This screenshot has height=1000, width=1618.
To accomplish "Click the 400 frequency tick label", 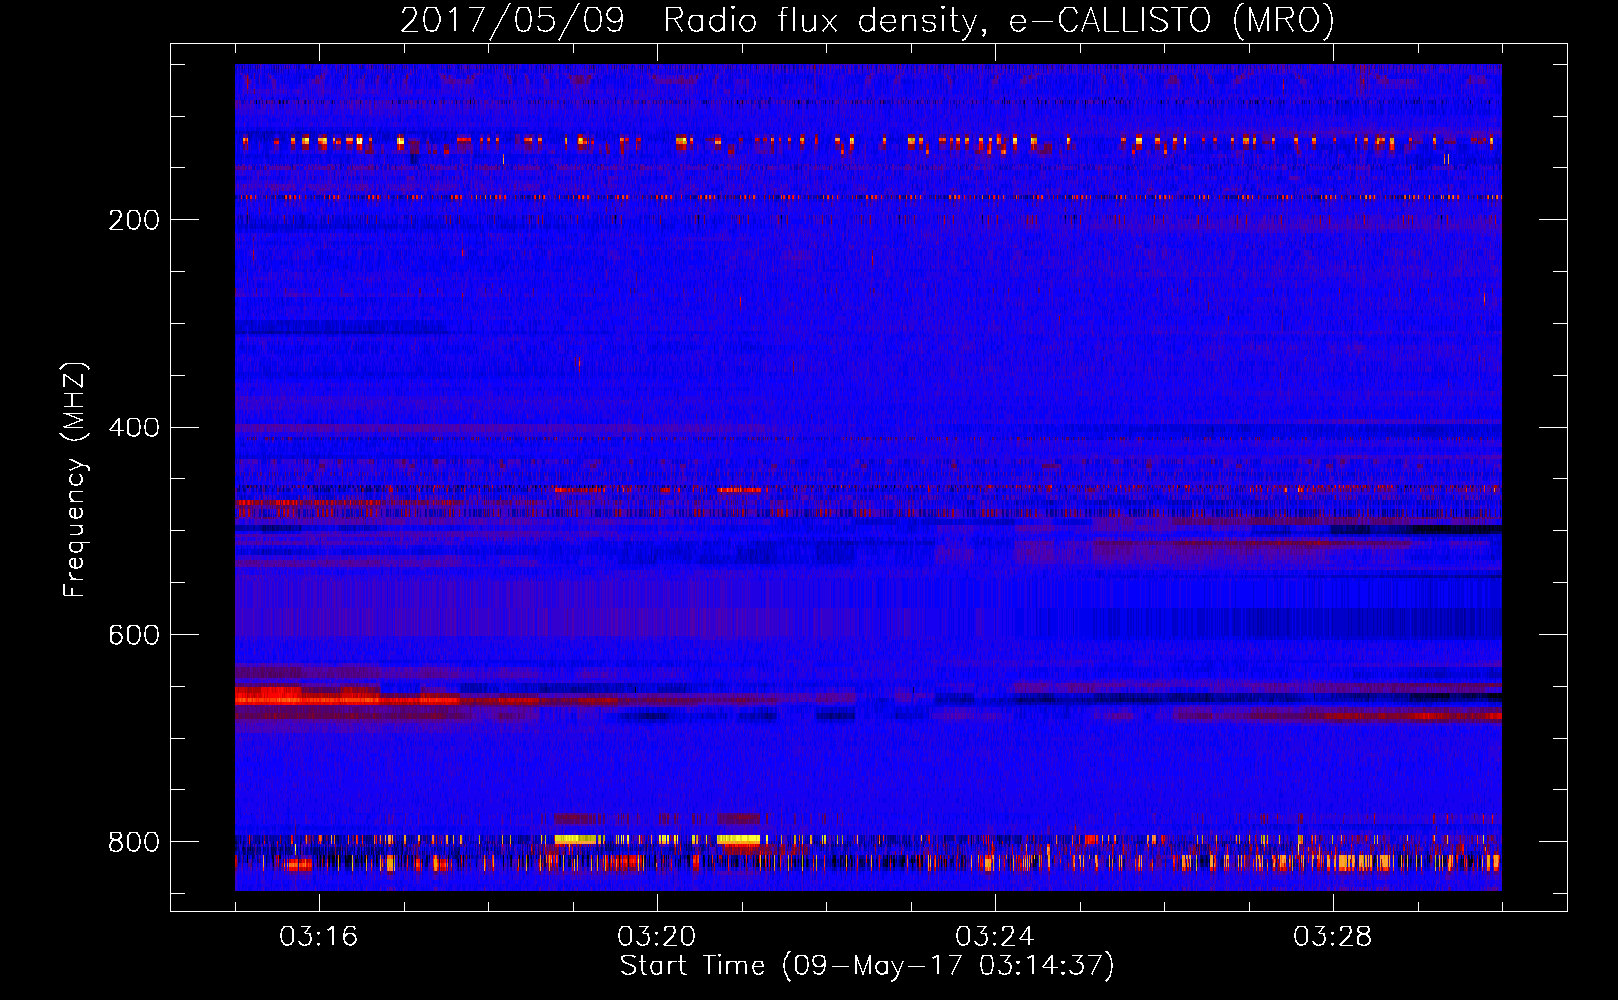I will click(x=134, y=428).
